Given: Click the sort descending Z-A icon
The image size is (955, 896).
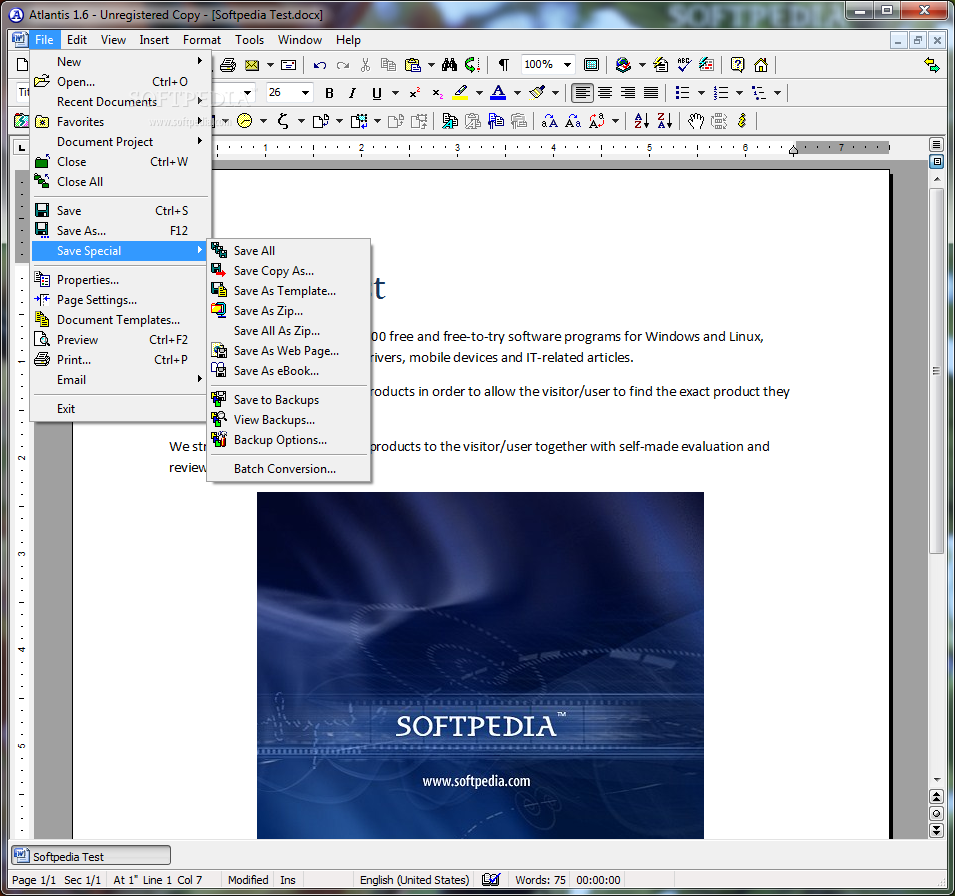Looking at the screenshot, I should (664, 121).
